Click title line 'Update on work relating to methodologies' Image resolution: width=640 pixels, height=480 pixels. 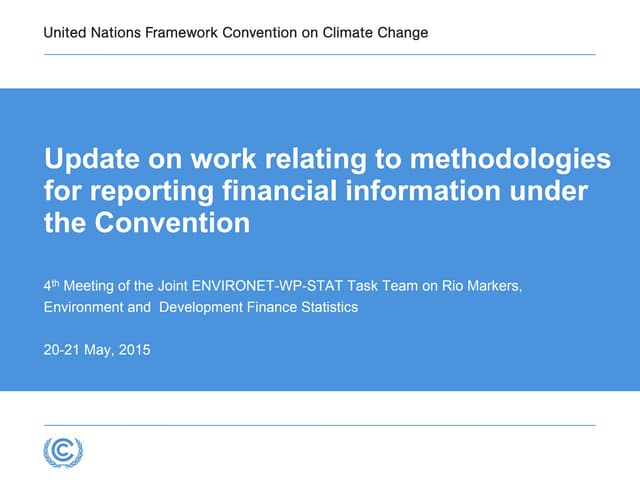[x=327, y=159]
